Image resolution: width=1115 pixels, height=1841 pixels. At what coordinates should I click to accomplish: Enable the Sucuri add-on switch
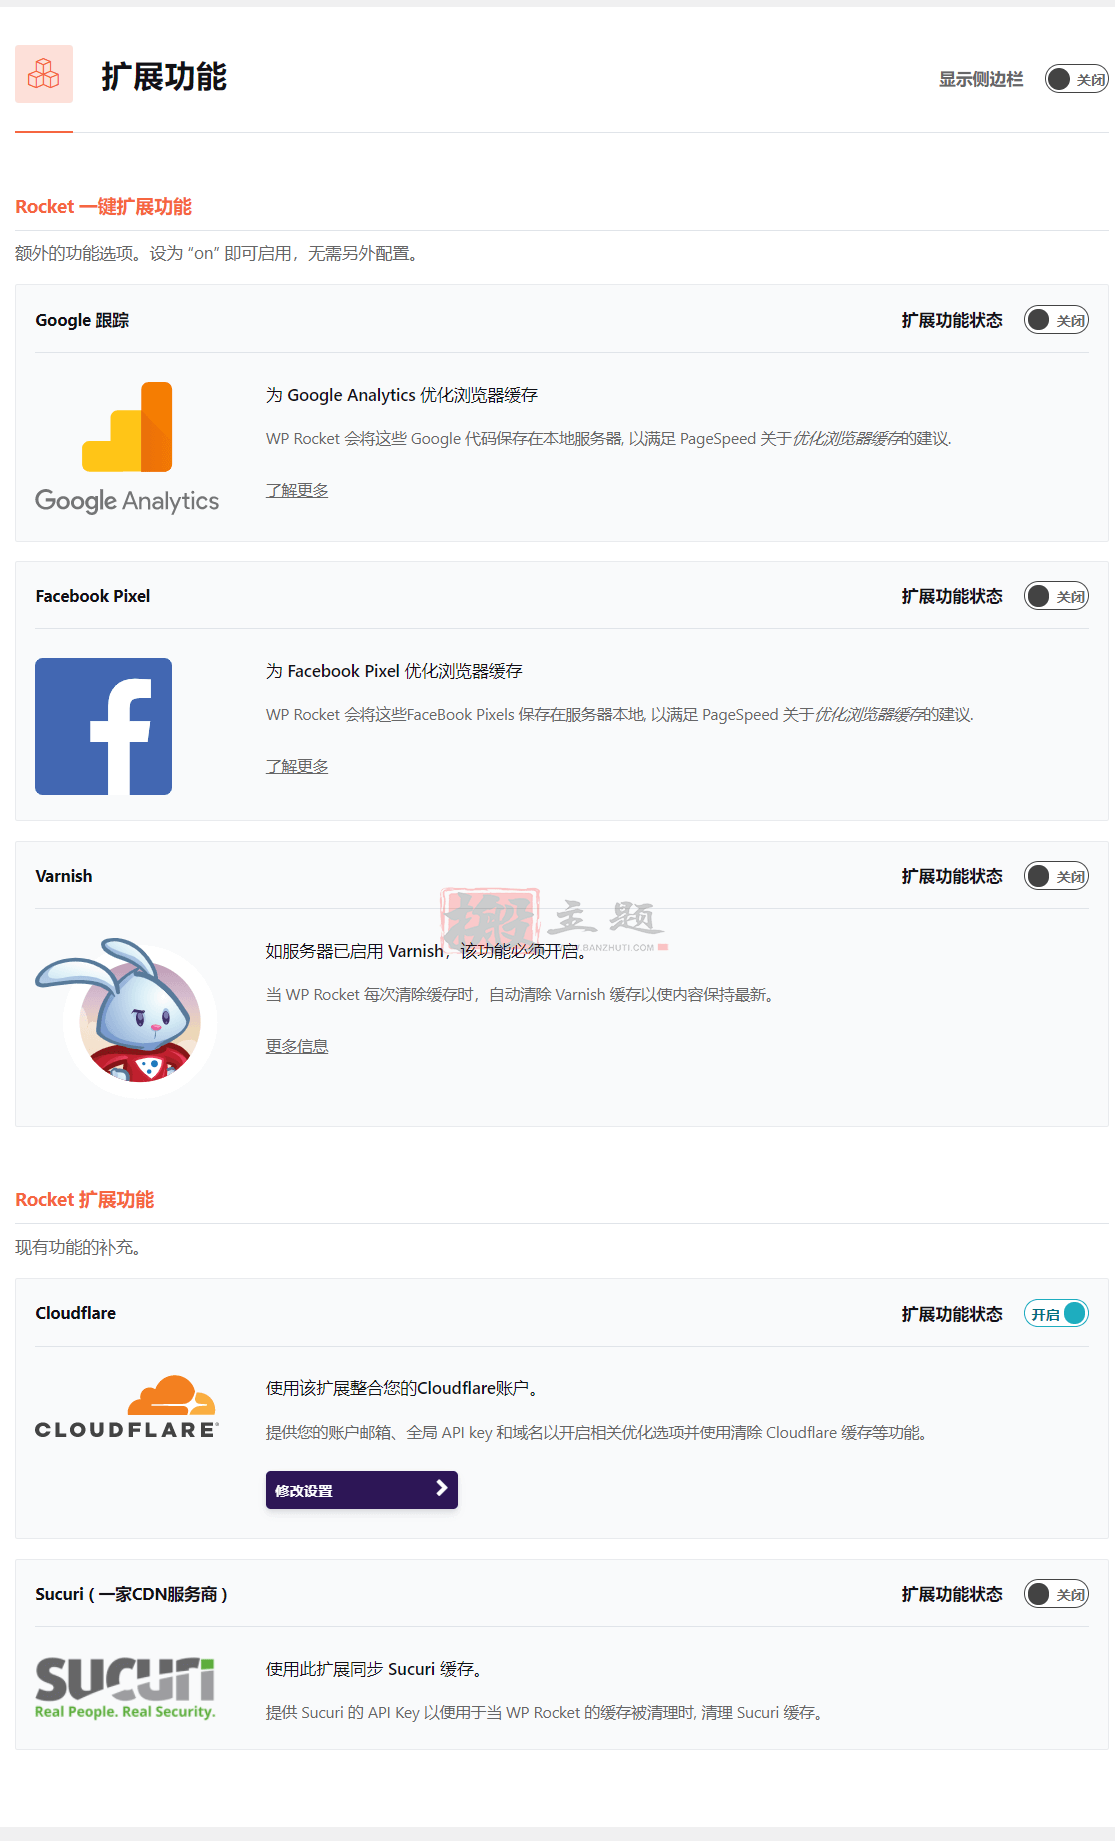click(x=1056, y=1594)
